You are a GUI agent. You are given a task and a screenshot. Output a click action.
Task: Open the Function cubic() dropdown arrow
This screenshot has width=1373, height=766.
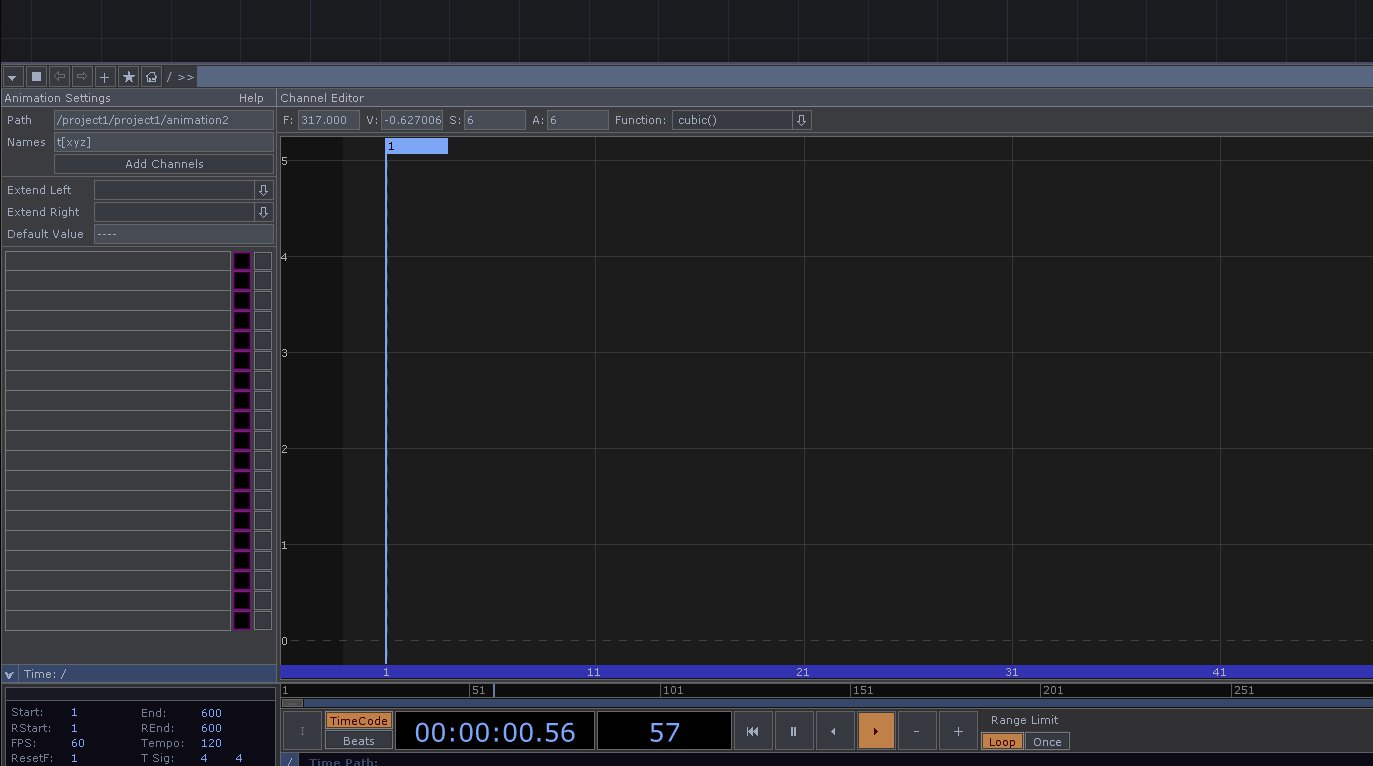coord(801,120)
